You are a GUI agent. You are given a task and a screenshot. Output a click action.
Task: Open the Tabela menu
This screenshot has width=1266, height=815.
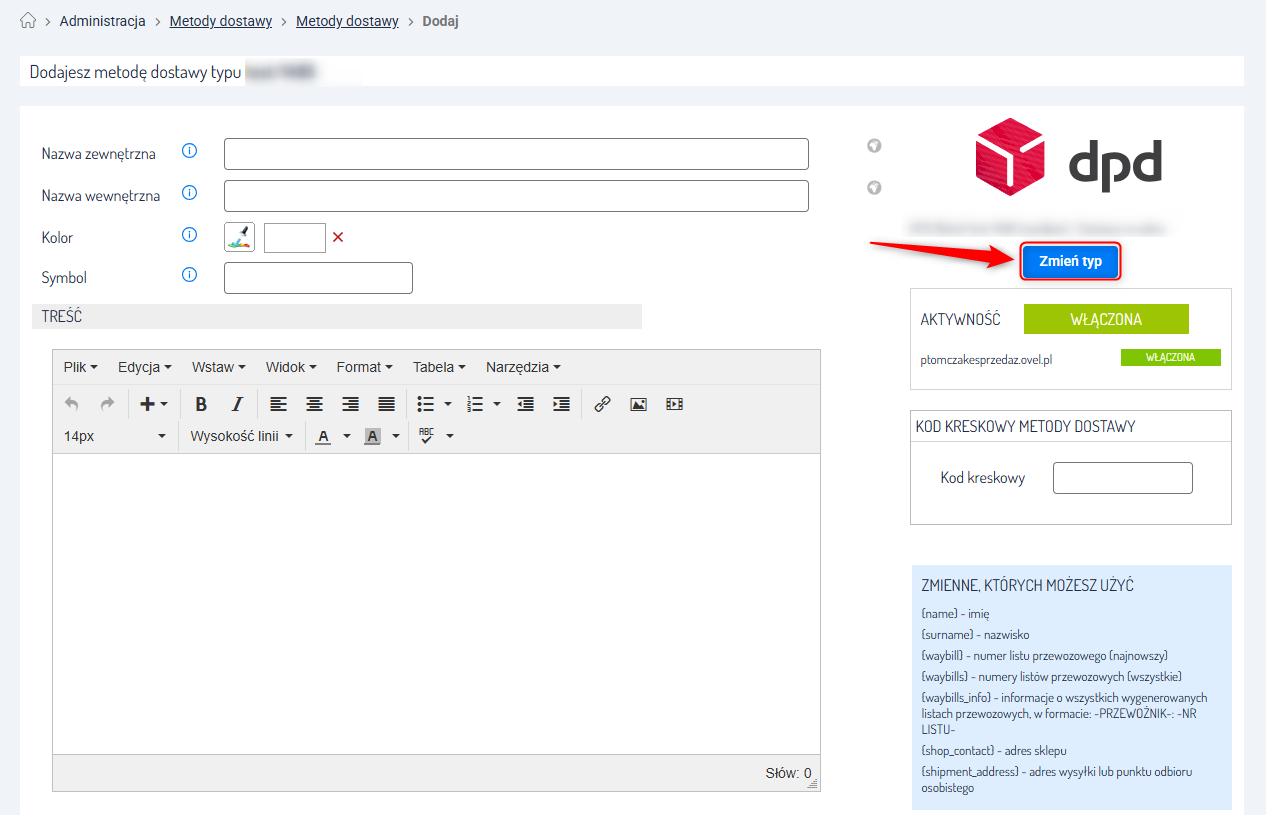pos(439,367)
